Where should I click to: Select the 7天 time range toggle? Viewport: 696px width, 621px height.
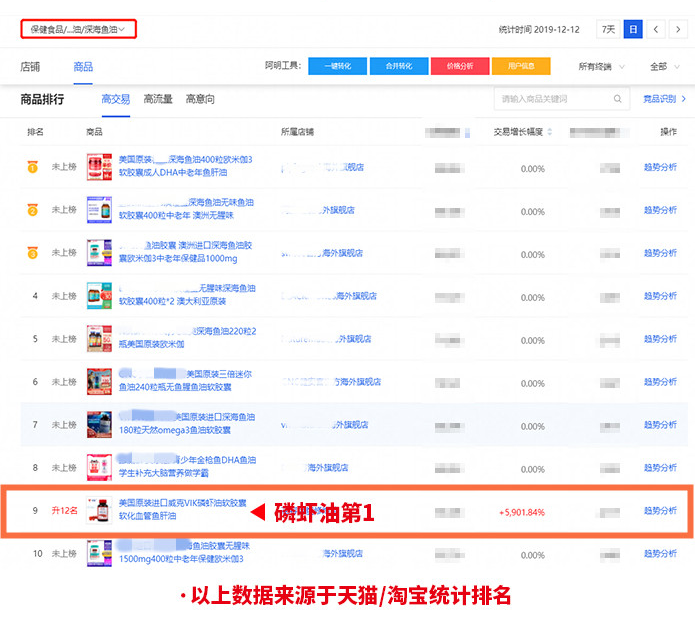(608, 30)
